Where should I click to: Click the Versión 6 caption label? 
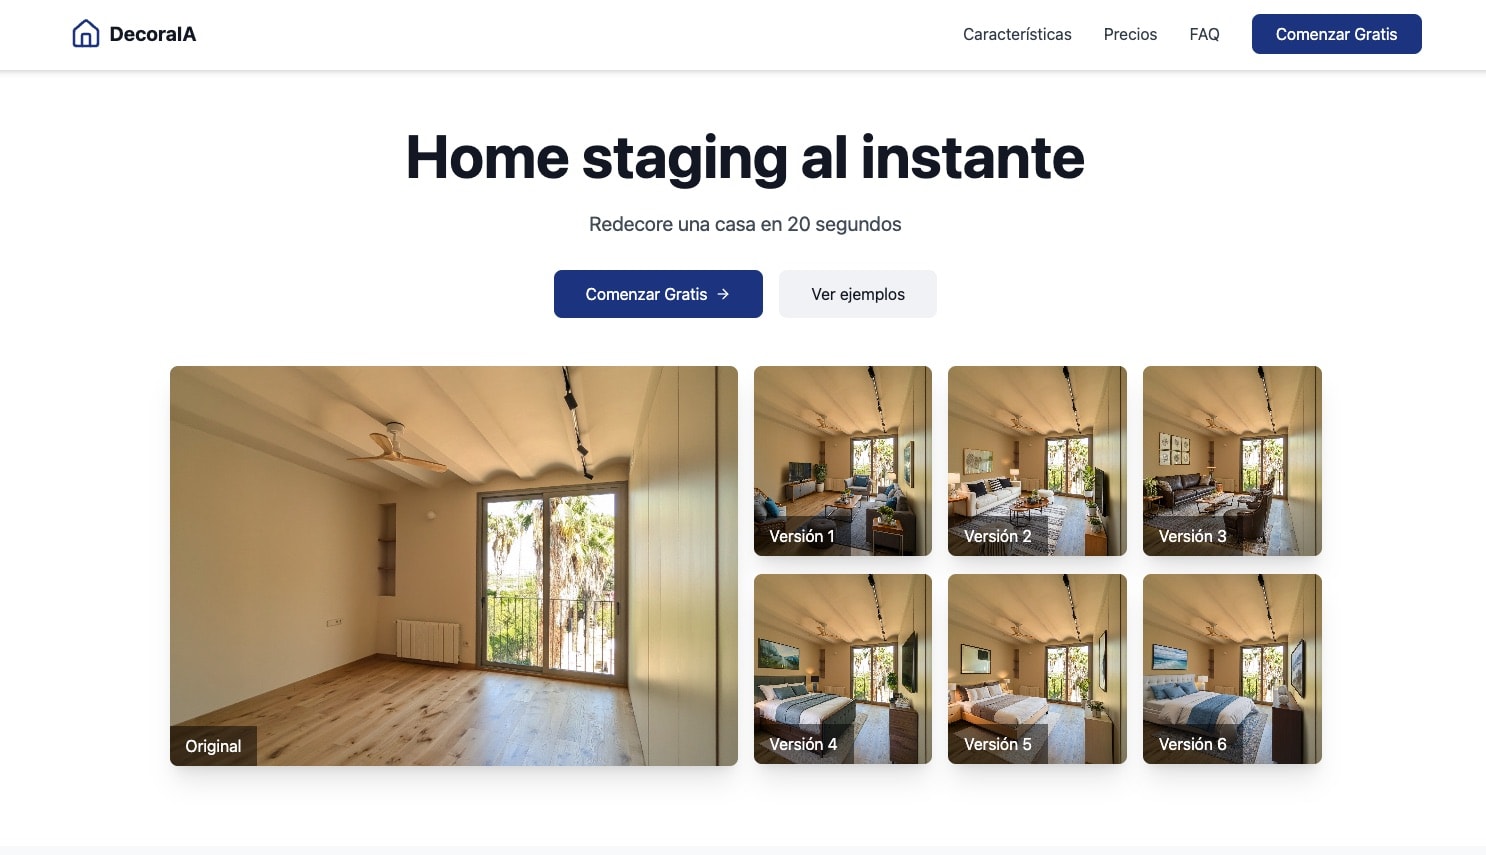(1193, 744)
